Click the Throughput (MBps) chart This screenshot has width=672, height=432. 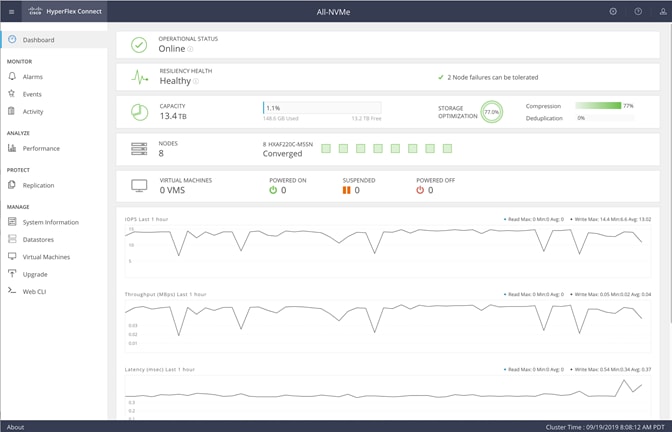[388, 327]
